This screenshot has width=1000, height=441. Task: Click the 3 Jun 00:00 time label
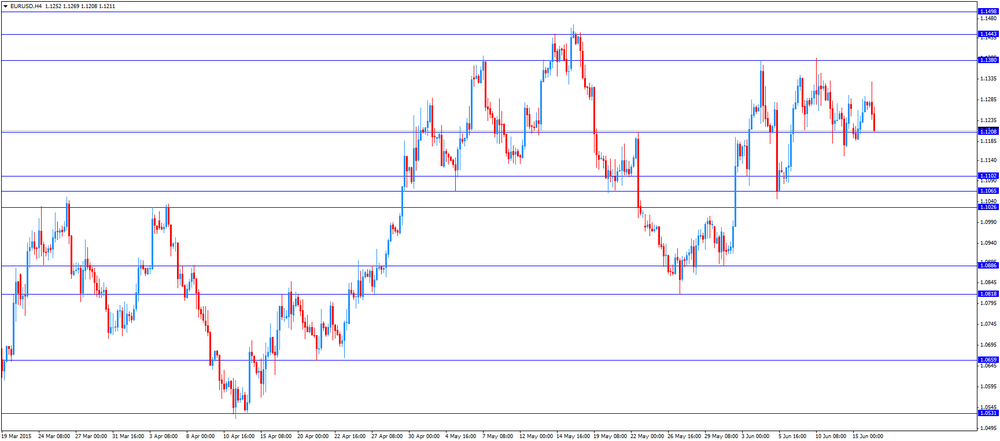[x=757, y=437]
